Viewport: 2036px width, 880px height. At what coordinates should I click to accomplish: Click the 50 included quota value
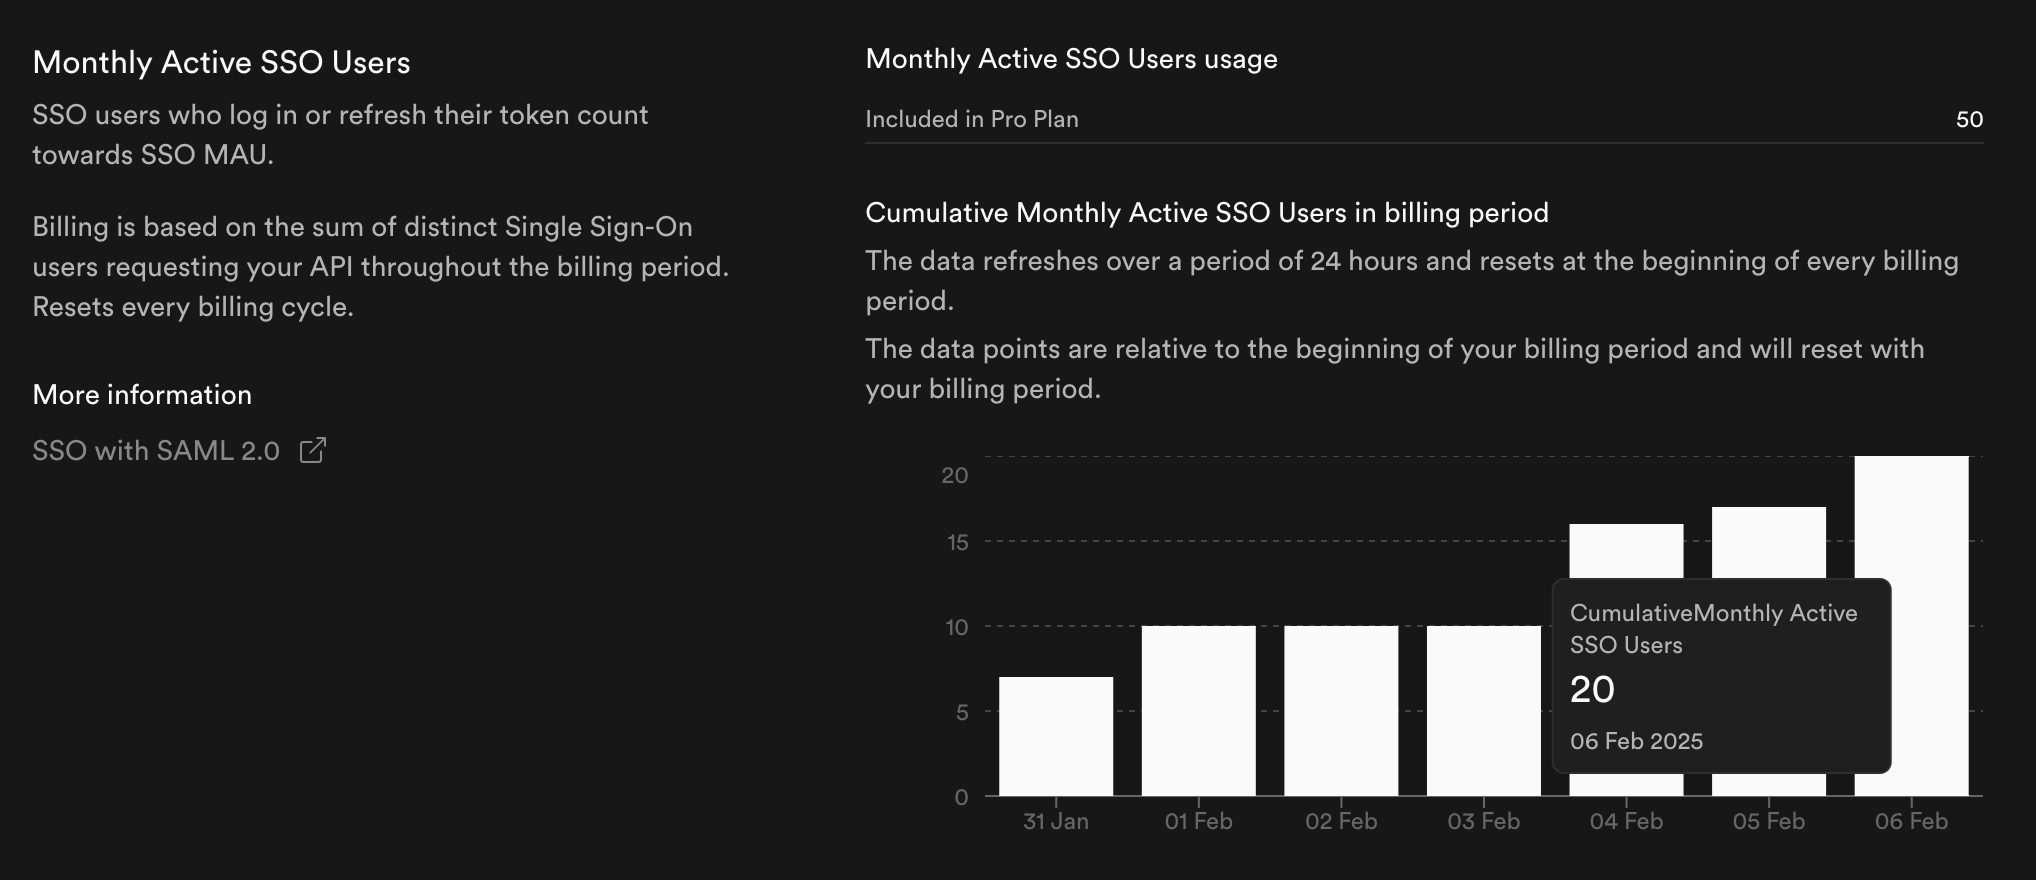(1969, 119)
